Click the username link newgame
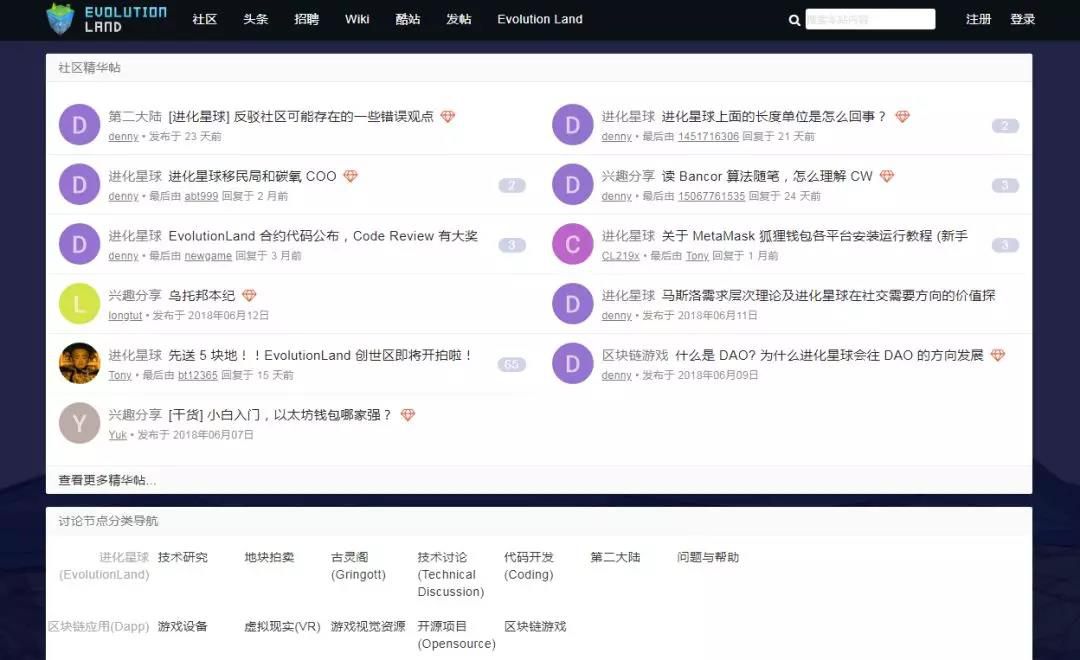 [x=208, y=256]
